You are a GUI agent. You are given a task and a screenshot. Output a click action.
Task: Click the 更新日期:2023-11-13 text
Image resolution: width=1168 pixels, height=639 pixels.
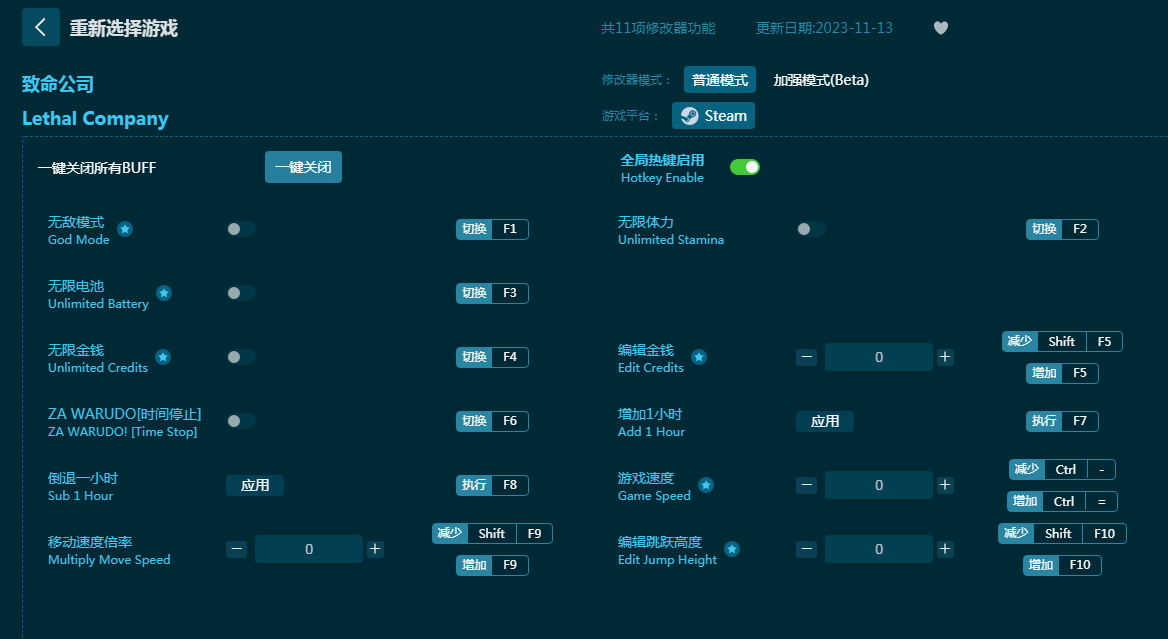click(x=824, y=28)
